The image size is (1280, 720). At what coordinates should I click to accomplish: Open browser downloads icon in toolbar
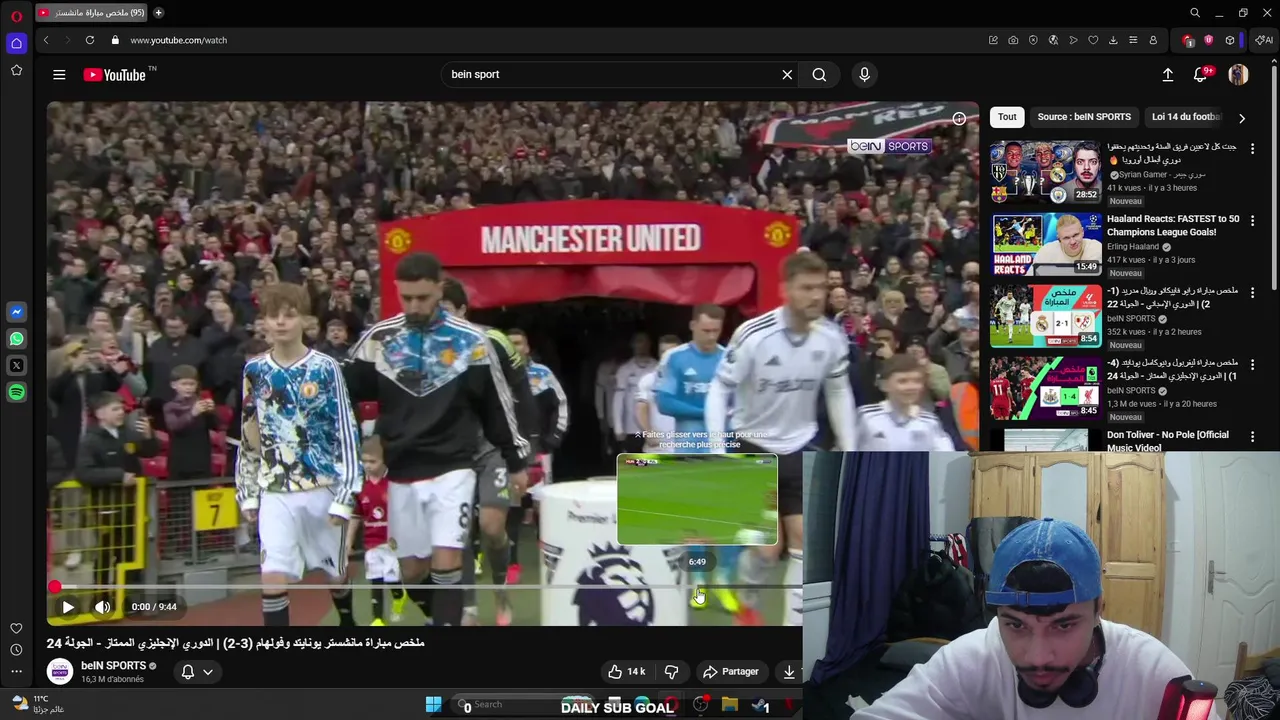tap(1113, 40)
